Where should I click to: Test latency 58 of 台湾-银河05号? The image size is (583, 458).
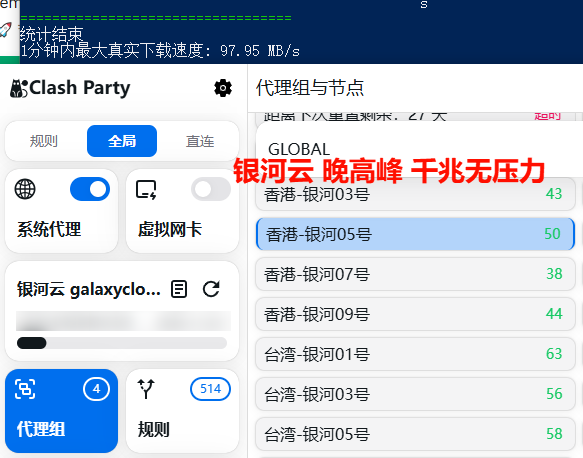click(554, 434)
